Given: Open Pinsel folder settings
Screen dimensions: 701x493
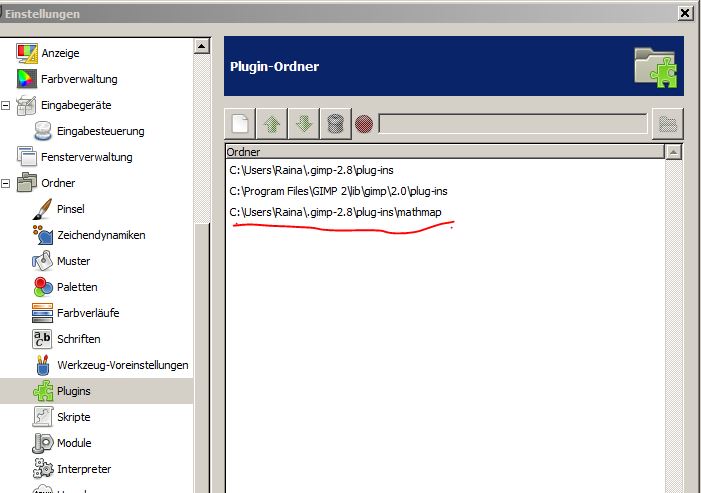Looking at the screenshot, I should point(71,209).
